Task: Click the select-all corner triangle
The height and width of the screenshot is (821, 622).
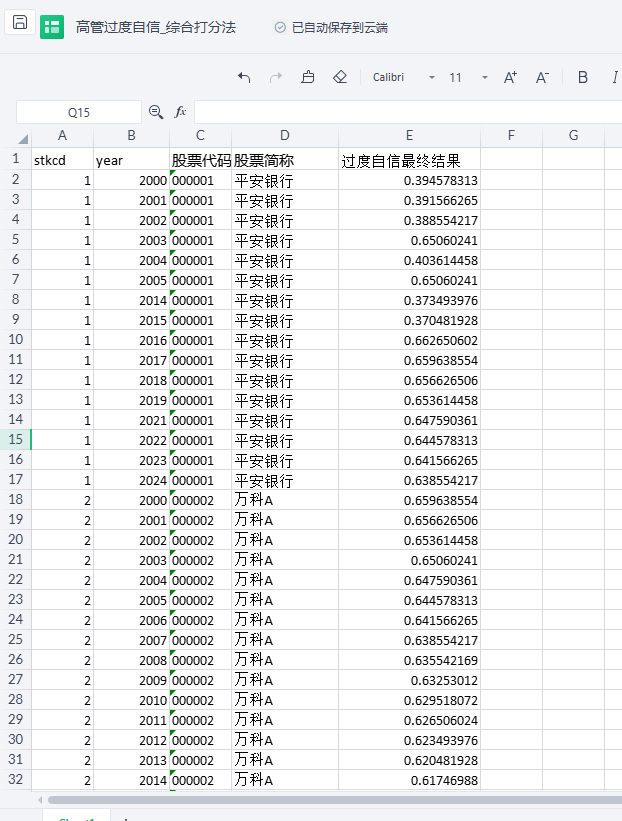Action: tap(23, 138)
